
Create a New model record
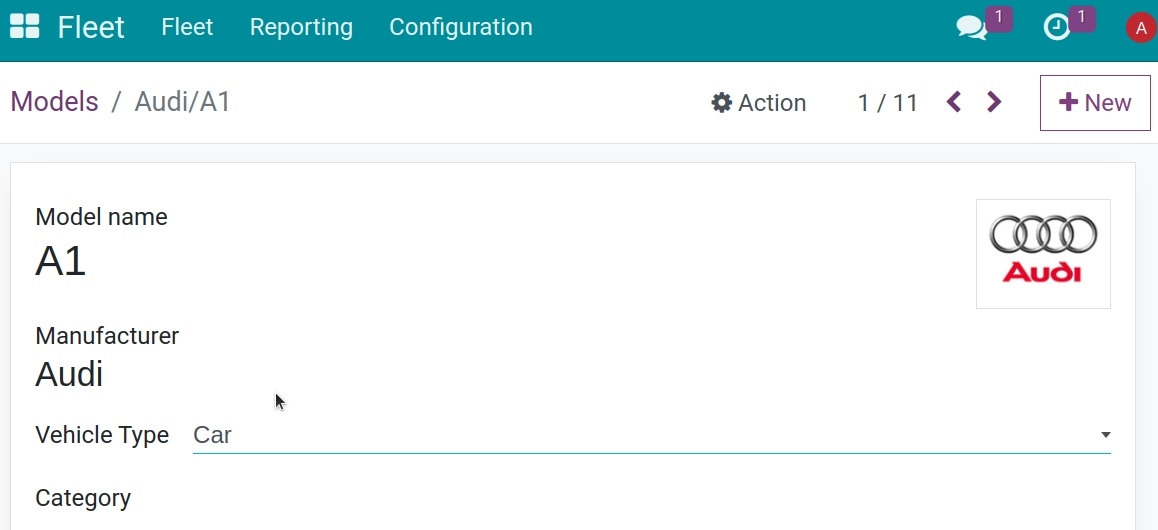coord(1094,103)
